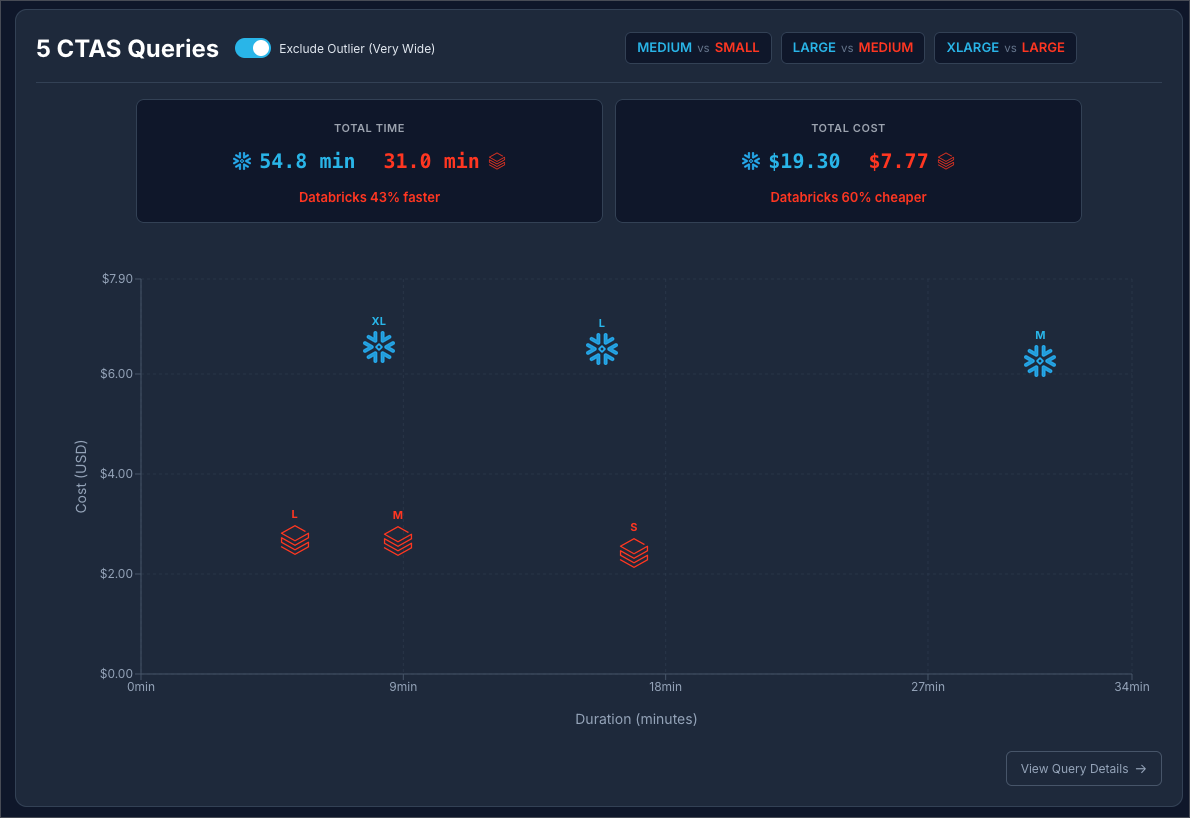This screenshot has height=818, width=1190.
Task: Select MEDIUM vs SMALL comparison
Action: click(698, 48)
